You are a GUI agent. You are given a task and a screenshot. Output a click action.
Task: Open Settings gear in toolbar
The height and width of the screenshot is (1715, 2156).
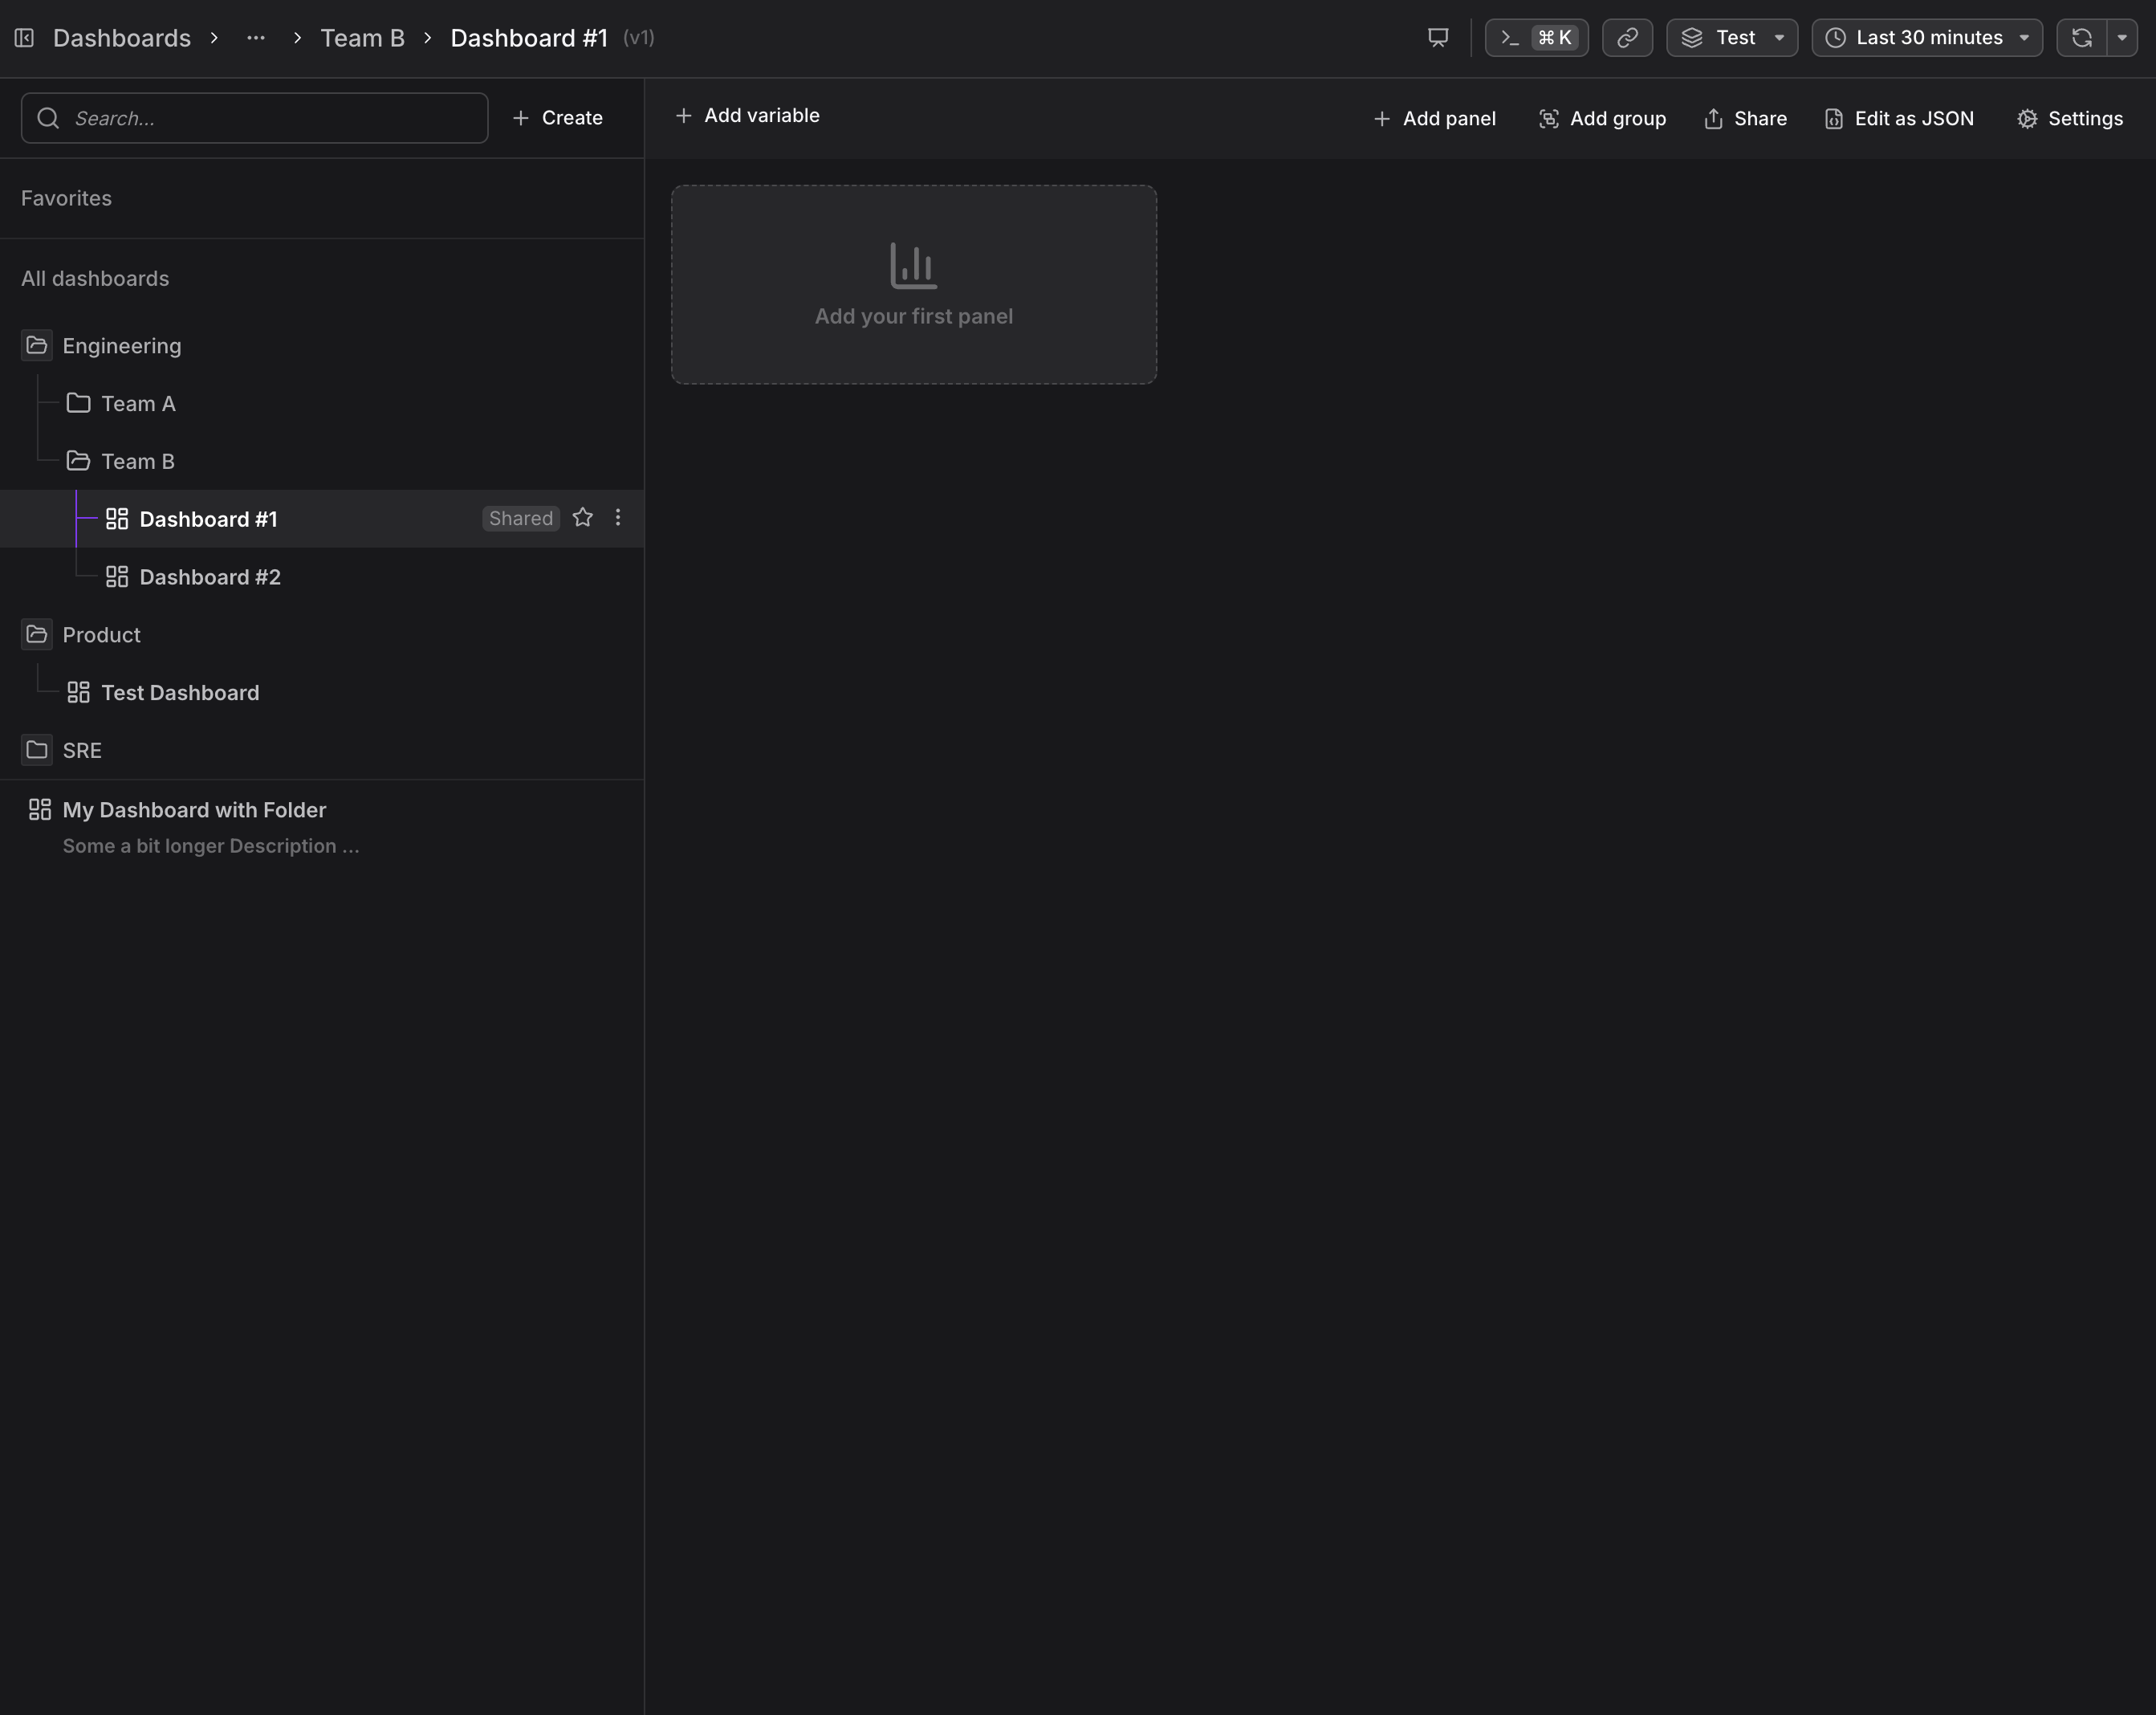[x=2069, y=119]
